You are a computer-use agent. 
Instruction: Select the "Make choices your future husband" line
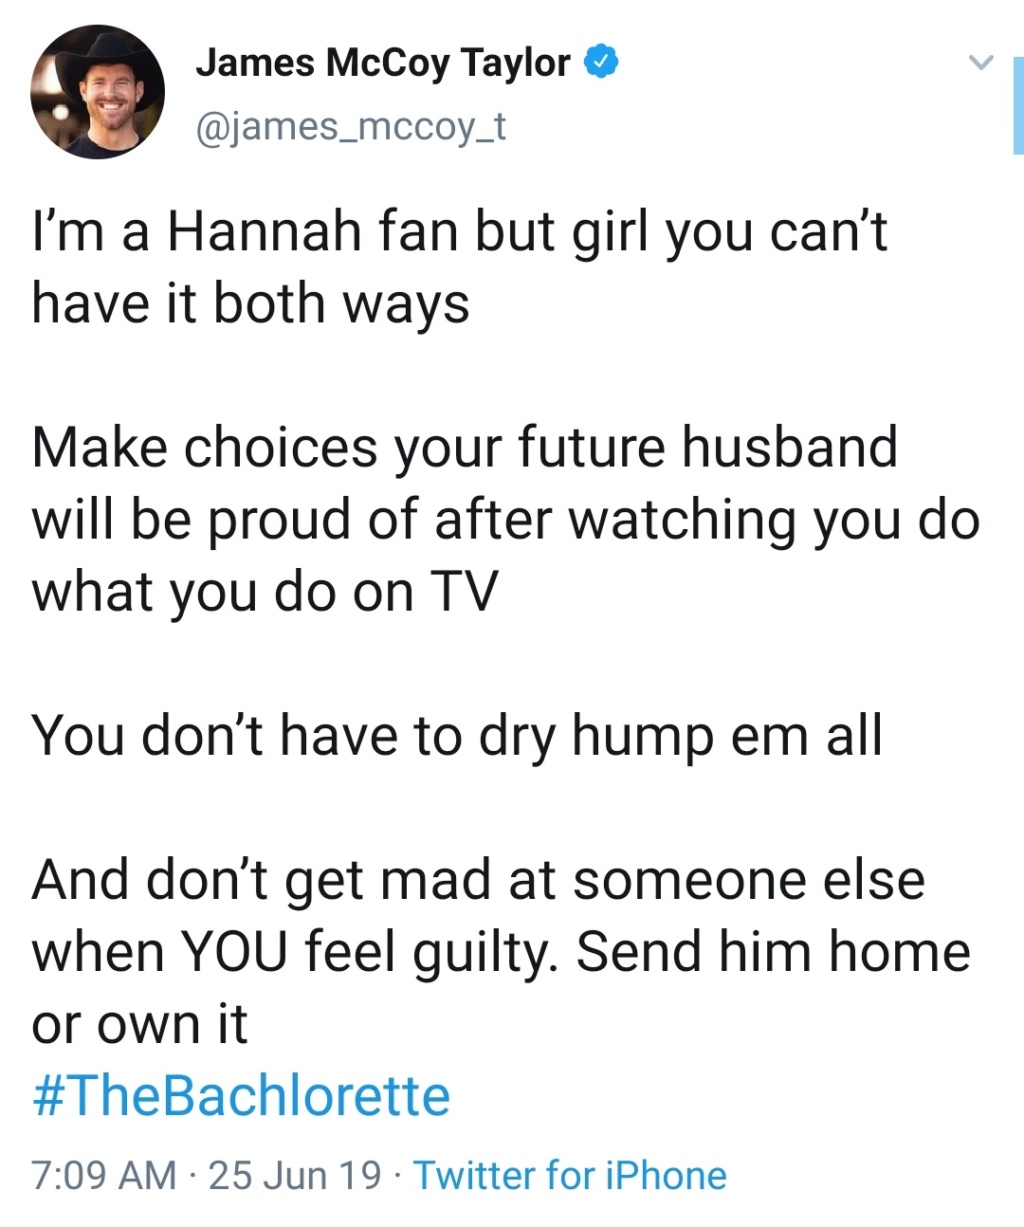(465, 448)
